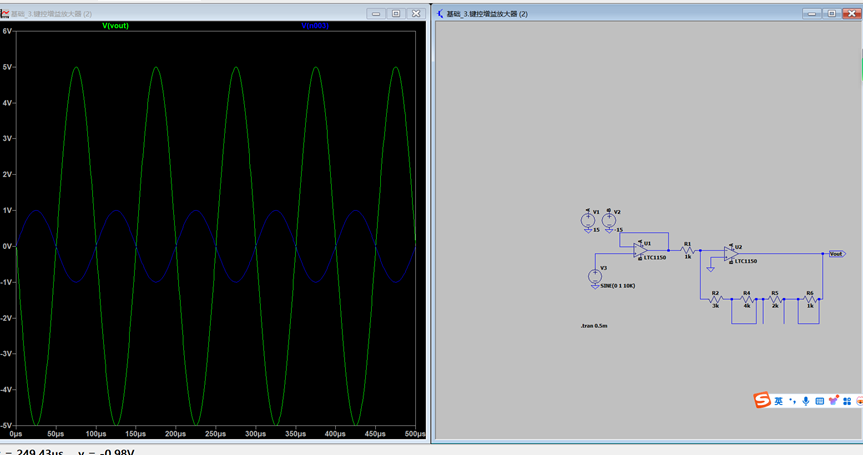Select resistor R1 symbol
This screenshot has height=455, width=863.
687,250
